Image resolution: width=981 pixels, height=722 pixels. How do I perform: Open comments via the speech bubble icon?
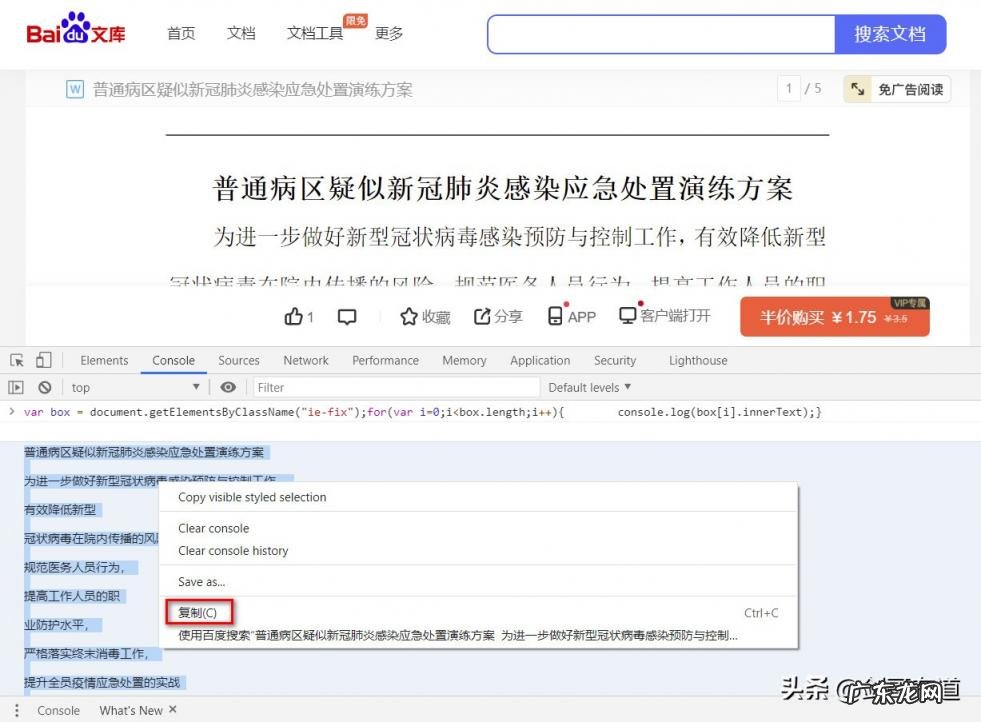click(x=346, y=316)
